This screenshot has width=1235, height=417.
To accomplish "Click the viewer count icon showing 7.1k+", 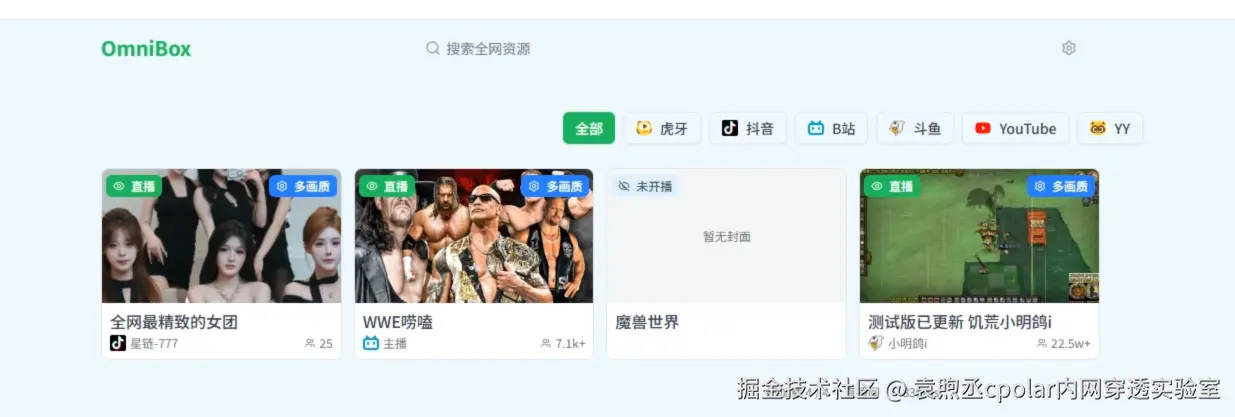I will tap(546, 343).
